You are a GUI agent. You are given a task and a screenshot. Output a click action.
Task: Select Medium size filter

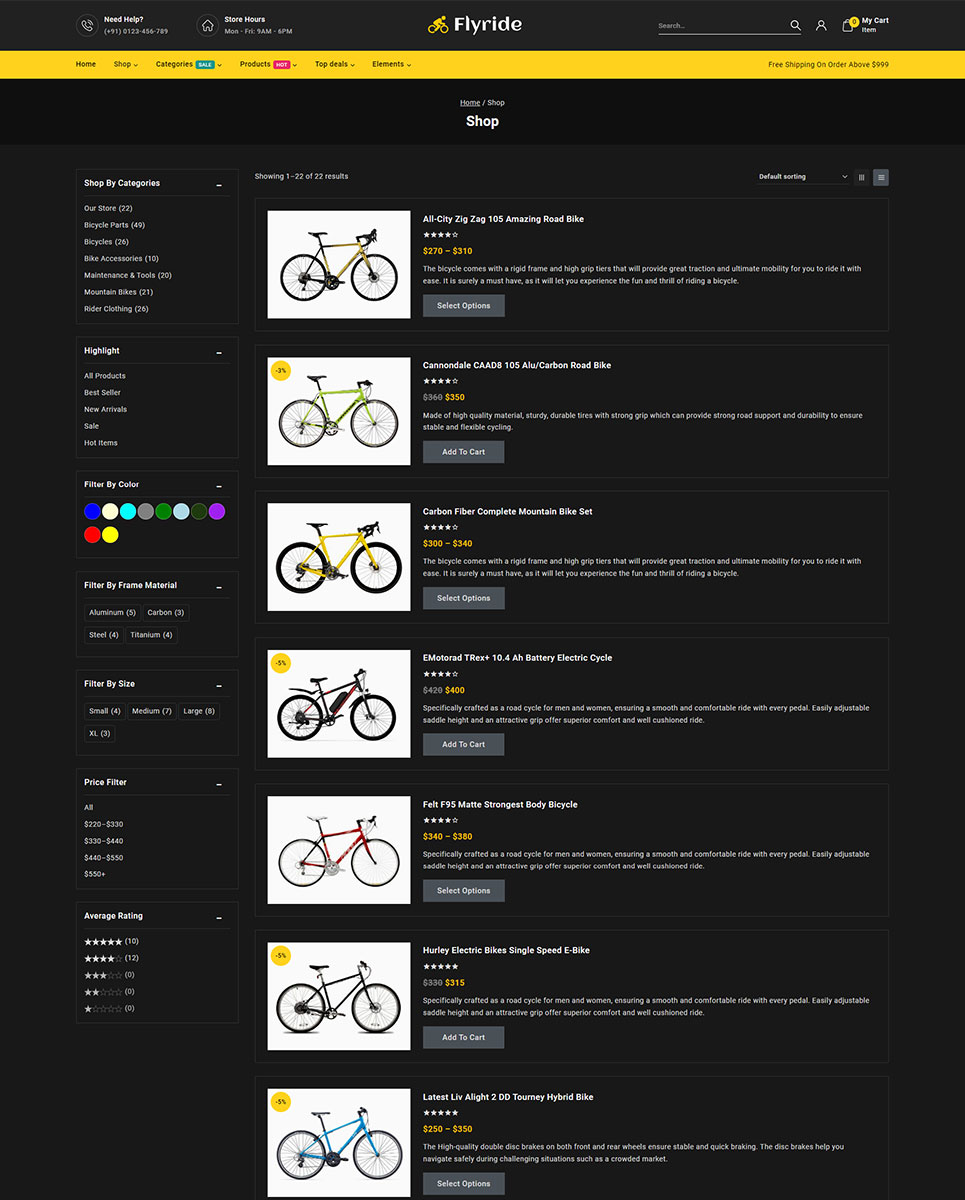[x=152, y=711]
